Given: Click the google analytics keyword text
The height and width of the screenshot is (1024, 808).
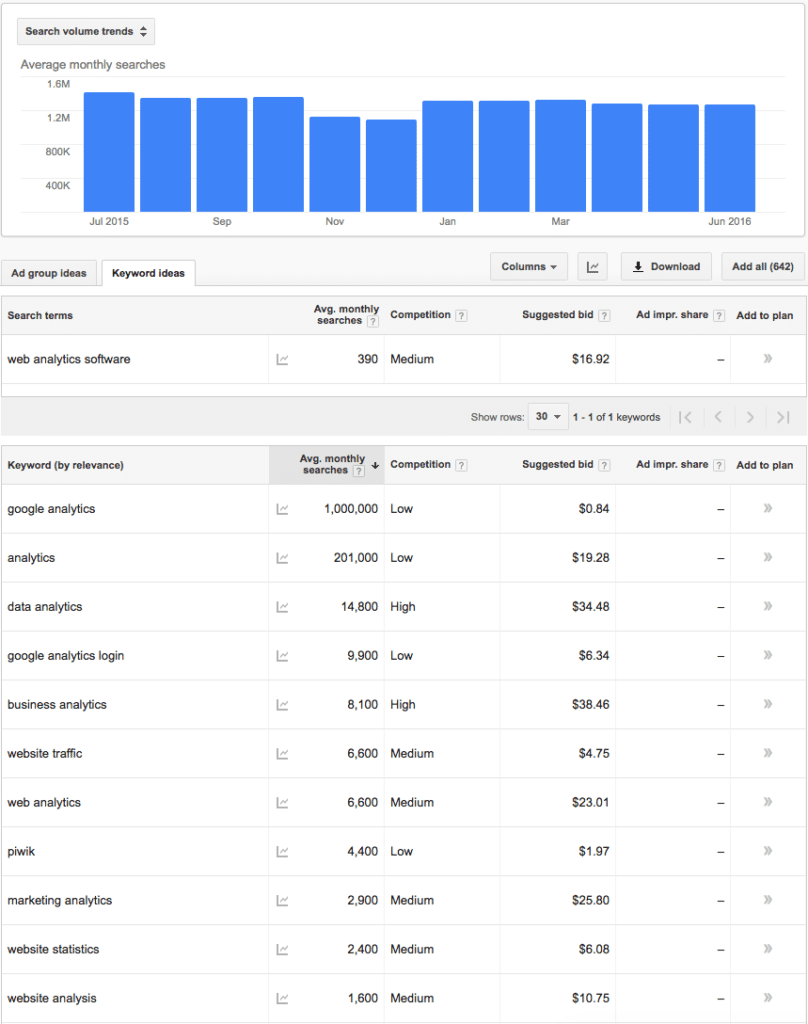Looking at the screenshot, I should 51,509.
